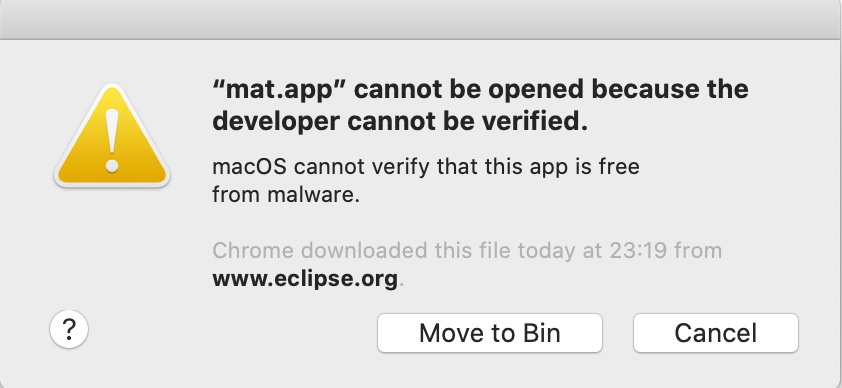Click the exclamation mark inside the warning triangle
842x388 pixels.
(112, 141)
